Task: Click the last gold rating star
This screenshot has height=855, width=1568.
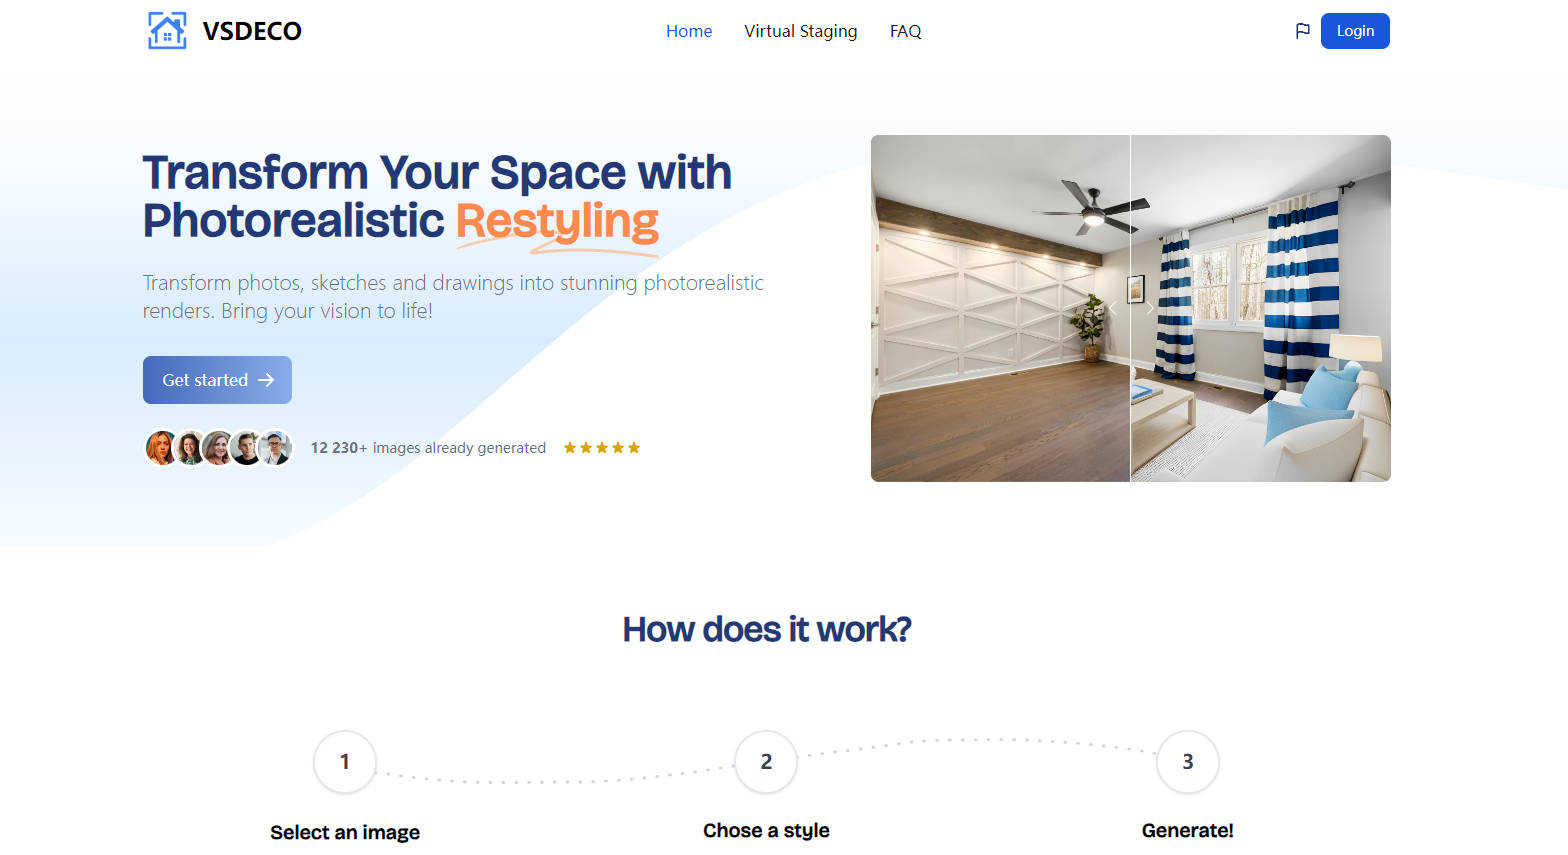Action: (634, 448)
